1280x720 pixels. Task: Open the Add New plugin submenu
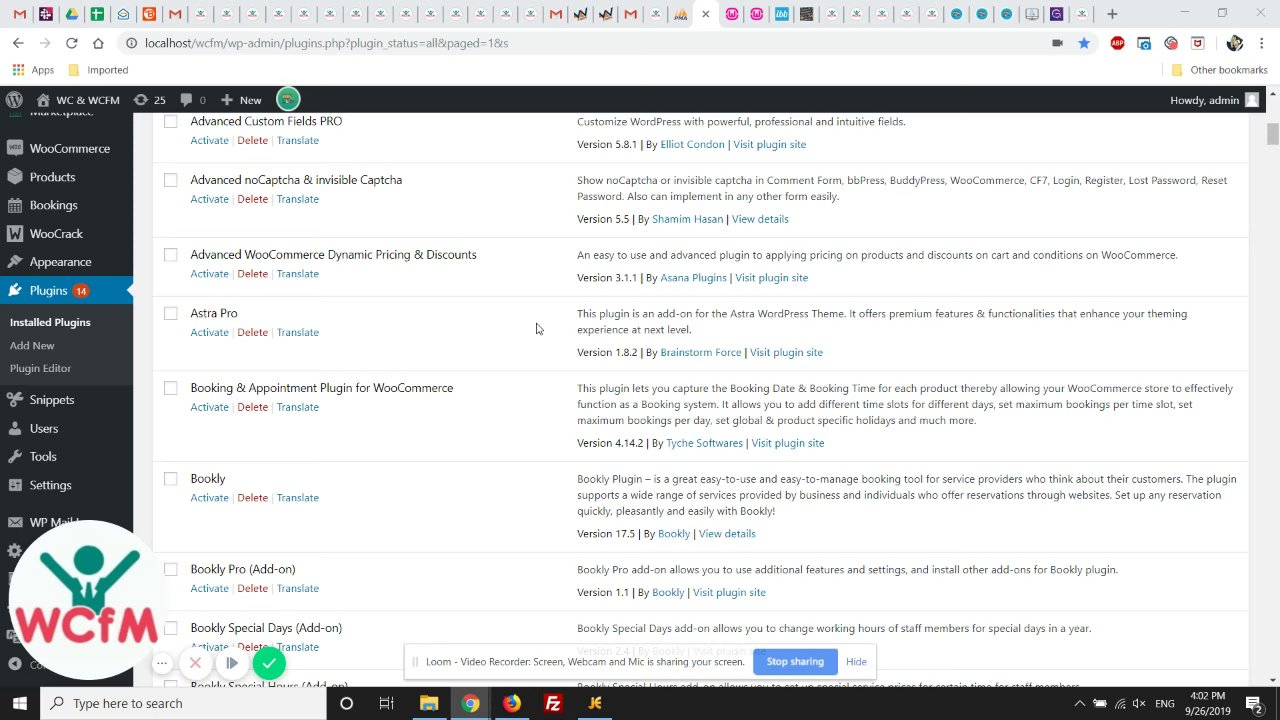pos(32,345)
